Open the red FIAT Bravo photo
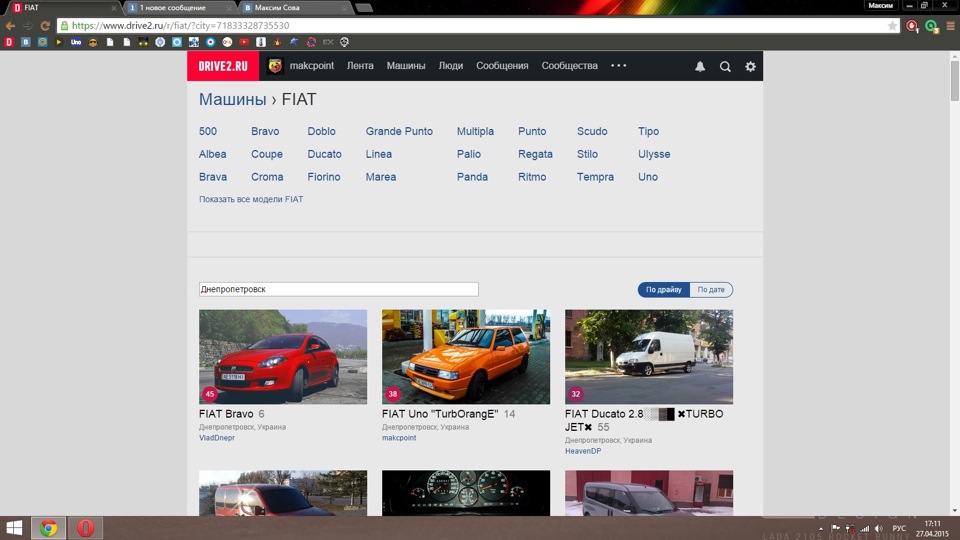 pyautogui.click(x=283, y=356)
